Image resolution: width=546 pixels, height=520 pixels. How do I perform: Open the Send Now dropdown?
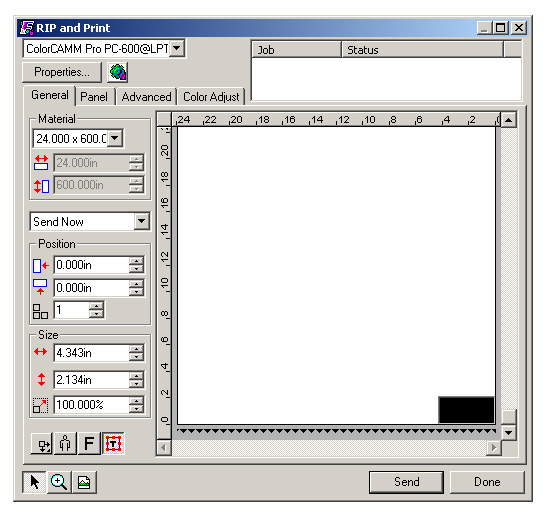(142, 221)
